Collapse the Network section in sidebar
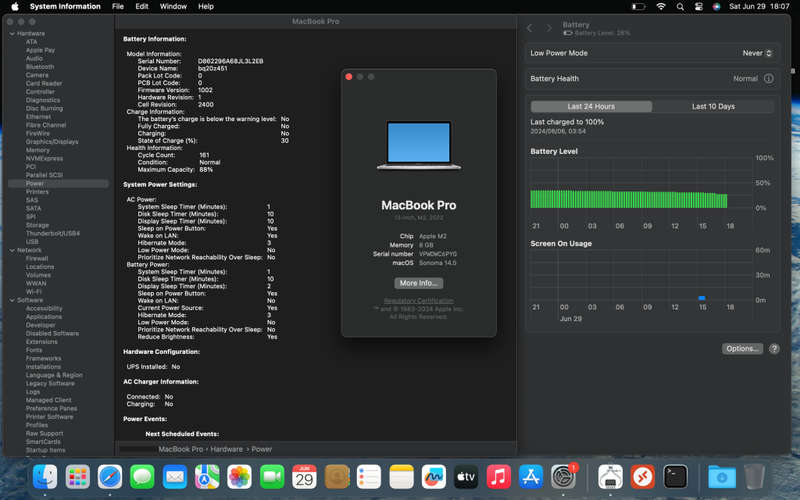800x500 pixels. tap(12, 251)
